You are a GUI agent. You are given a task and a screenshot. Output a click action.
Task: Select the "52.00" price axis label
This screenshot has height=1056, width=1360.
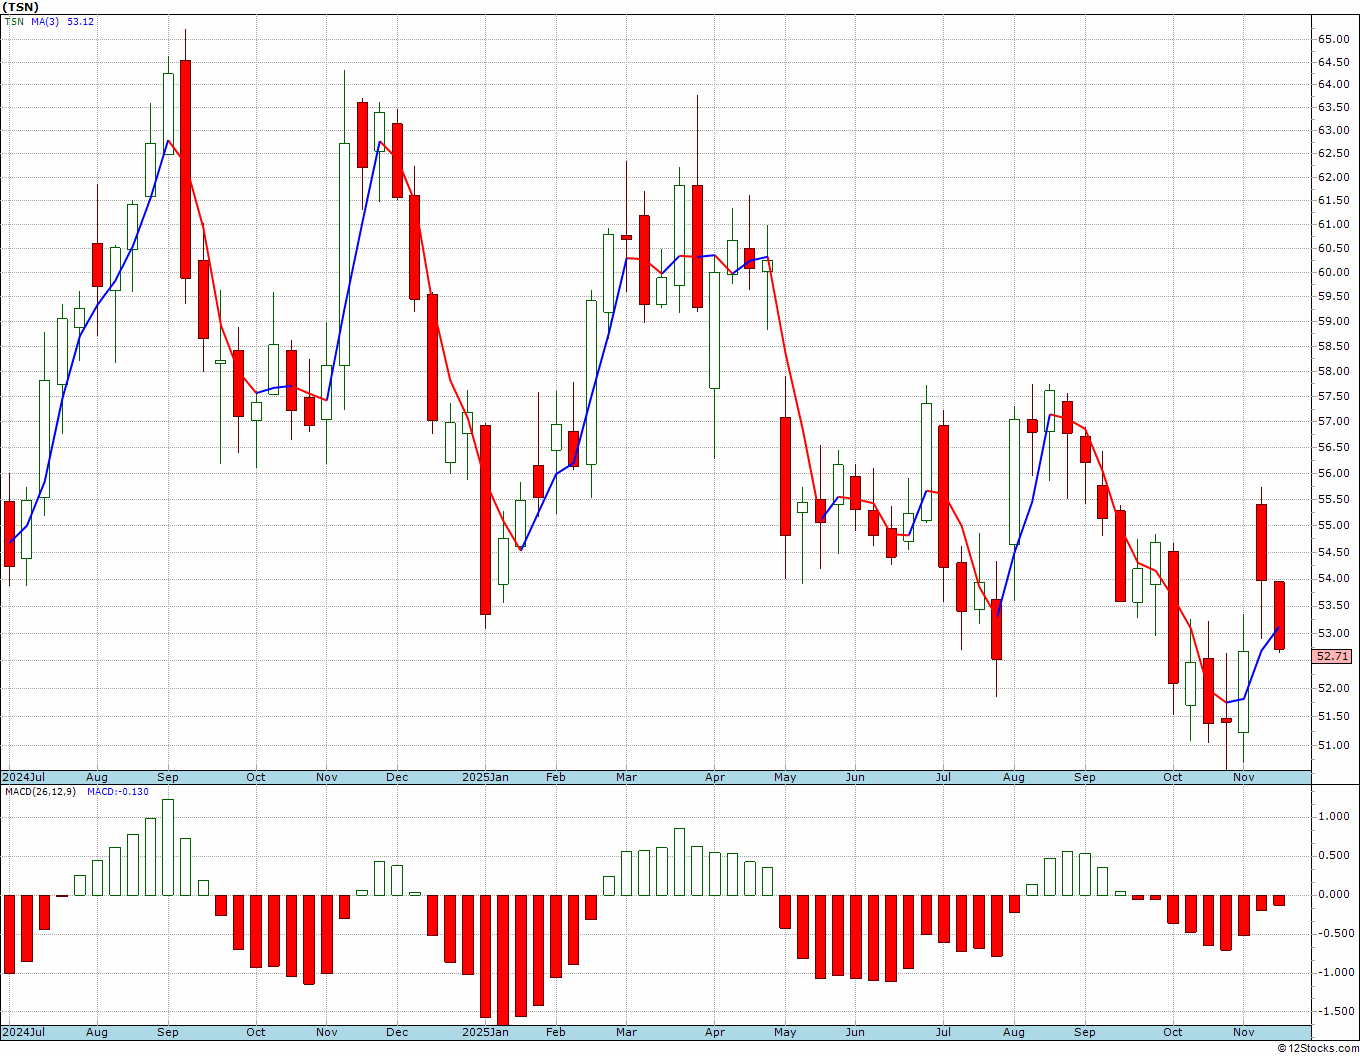click(1332, 688)
